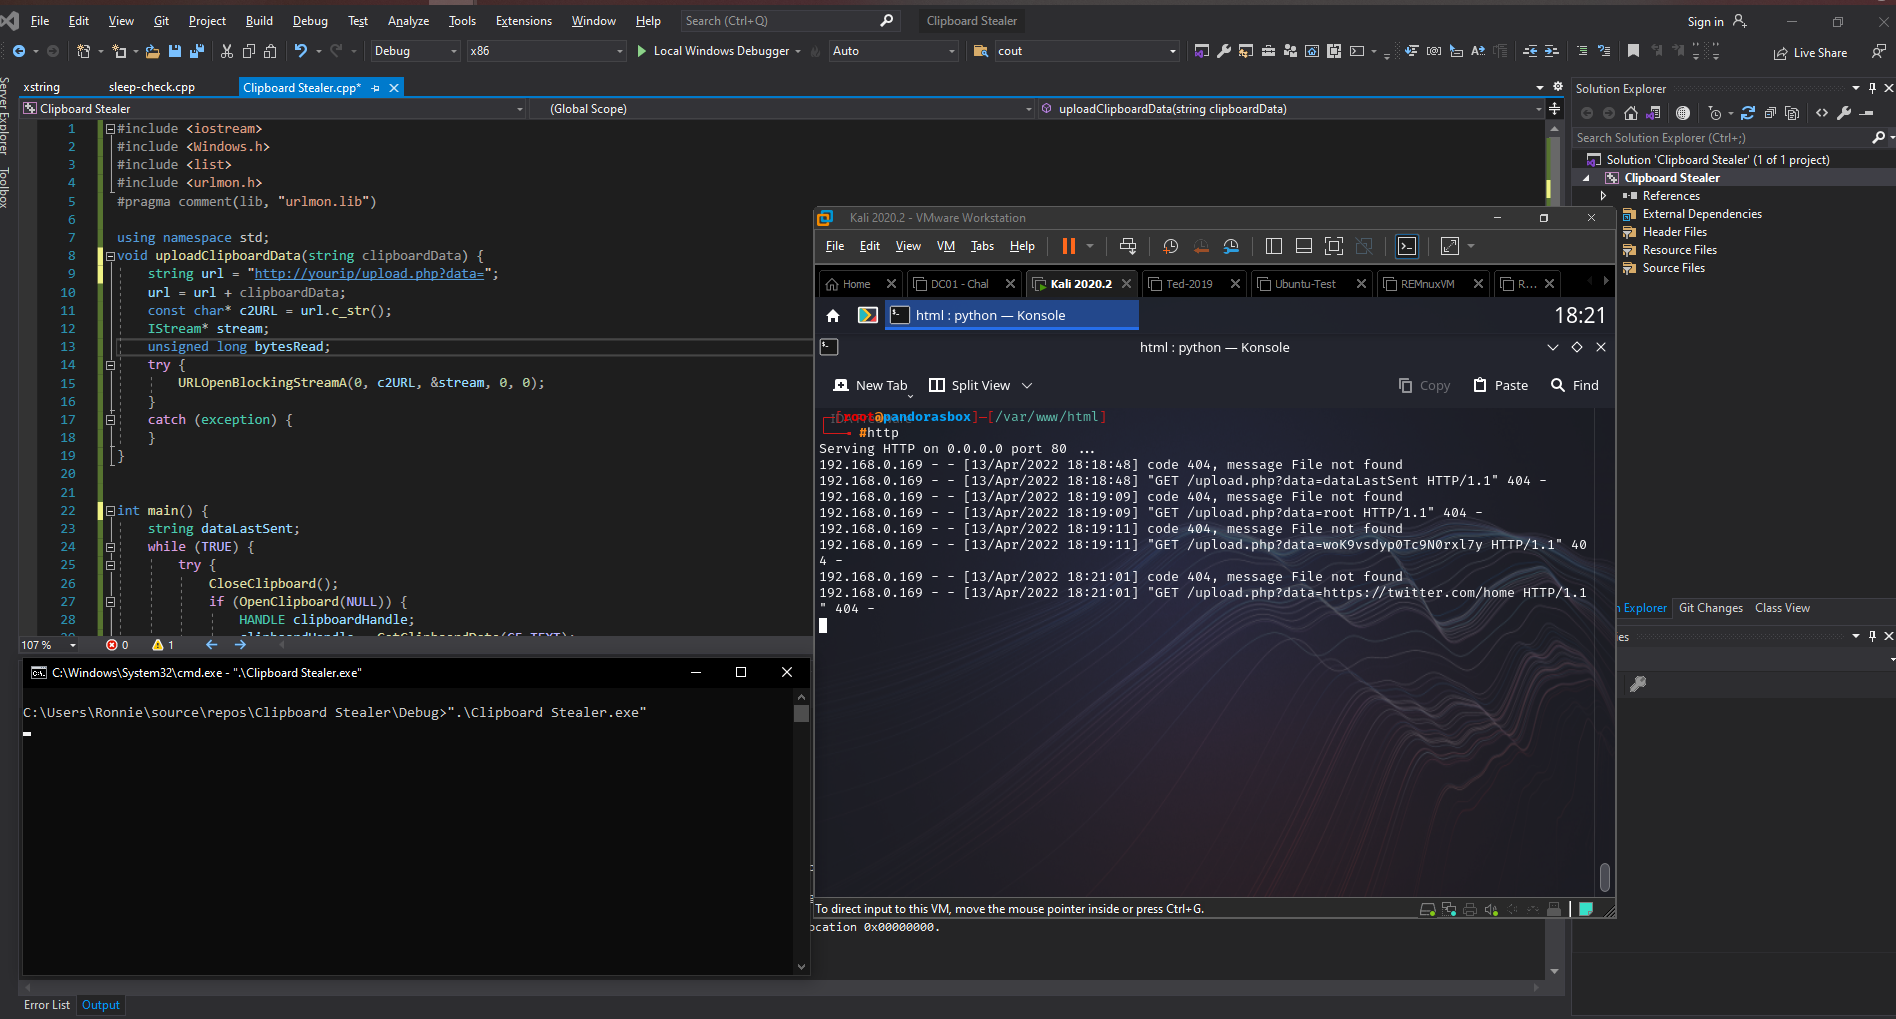Image resolution: width=1896 pixels, height=1019 pixels.
Task: Open uploadClipboardData member dropdown
Action: (x=1291, y=109)
